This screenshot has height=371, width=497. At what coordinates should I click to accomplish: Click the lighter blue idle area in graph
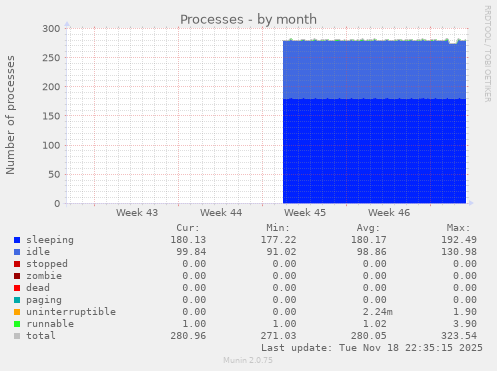pyautogui.click(x=374, y=70)
